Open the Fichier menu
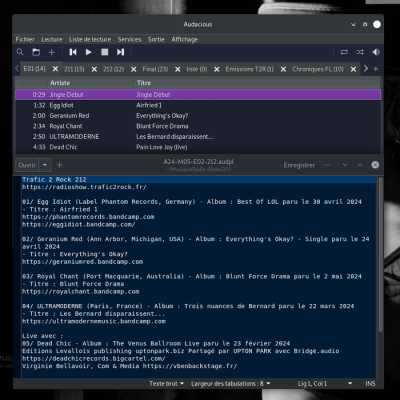 [x=25, y=39]
